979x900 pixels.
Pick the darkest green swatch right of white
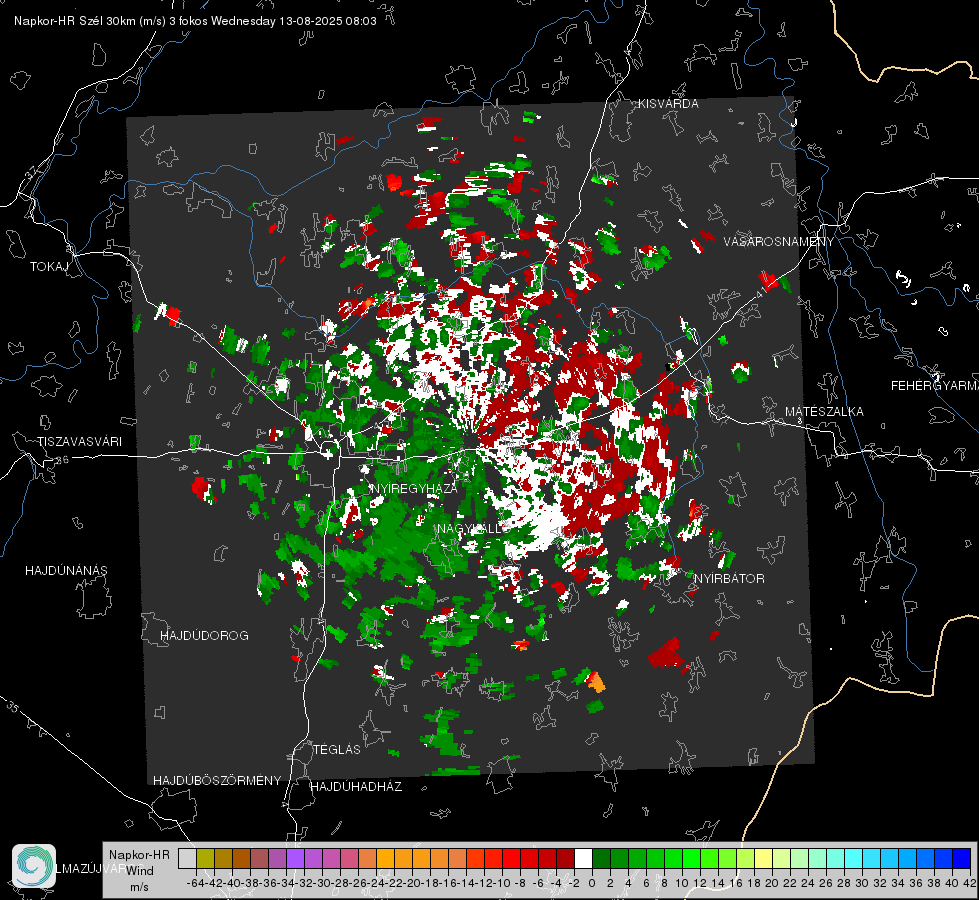pyautogui.click(x=601, y=859)
